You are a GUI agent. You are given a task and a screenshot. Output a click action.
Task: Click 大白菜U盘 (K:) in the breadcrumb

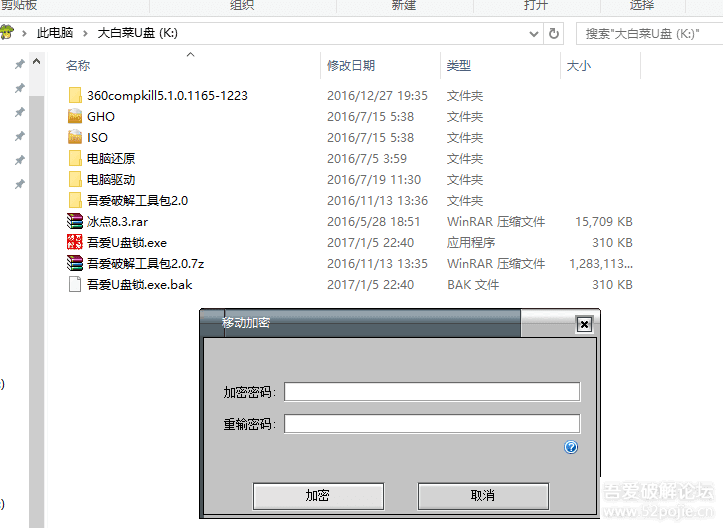pyautogui.click(x=137, y=33)
